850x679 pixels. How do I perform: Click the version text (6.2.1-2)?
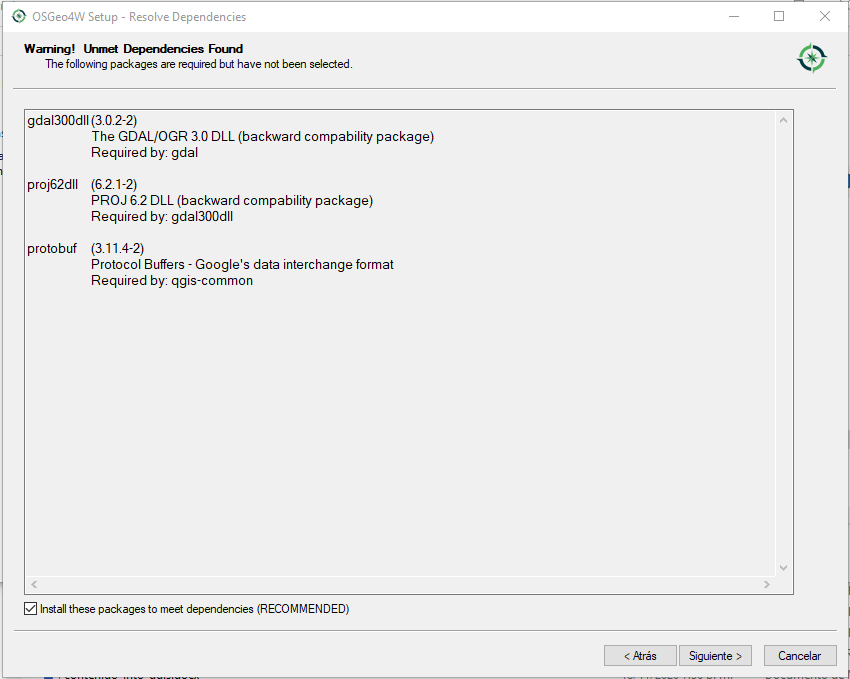tap(114, 185)
